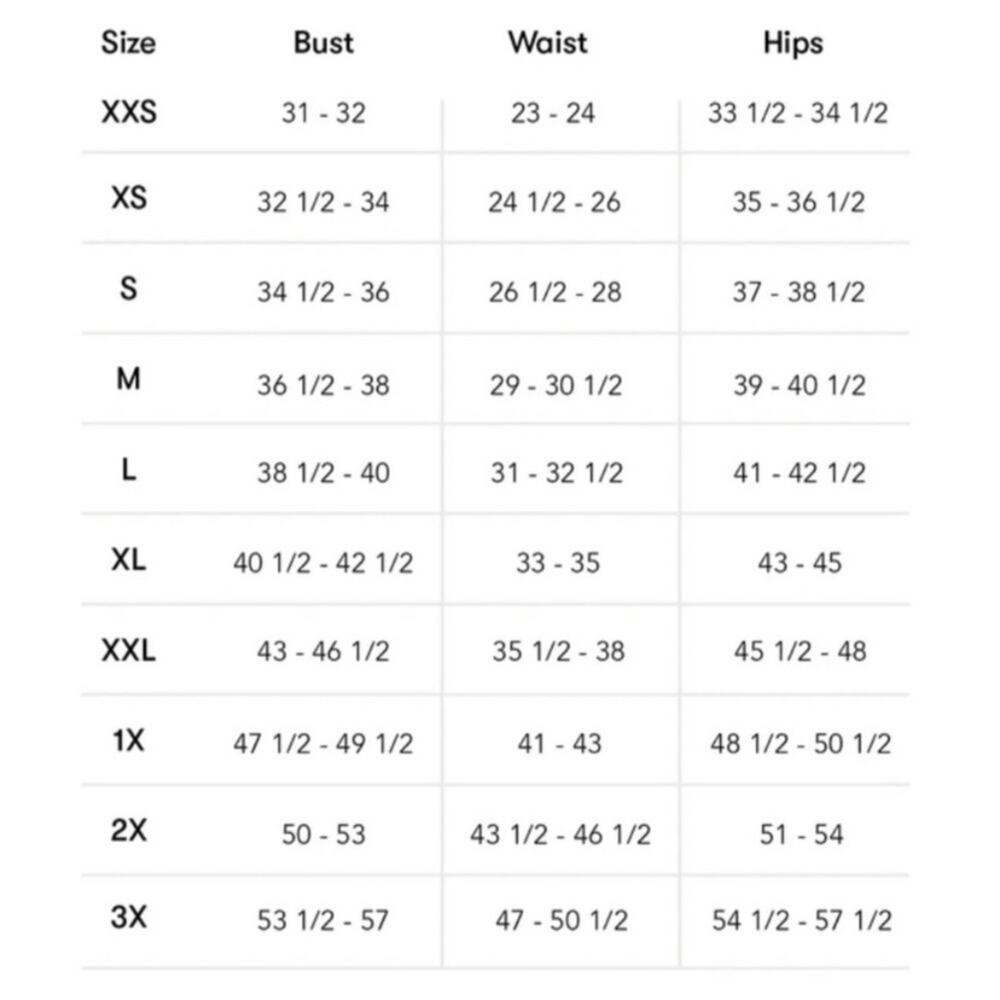Select the S size row label
This screenshot has height=1000, width=1000.
[128, 288]
